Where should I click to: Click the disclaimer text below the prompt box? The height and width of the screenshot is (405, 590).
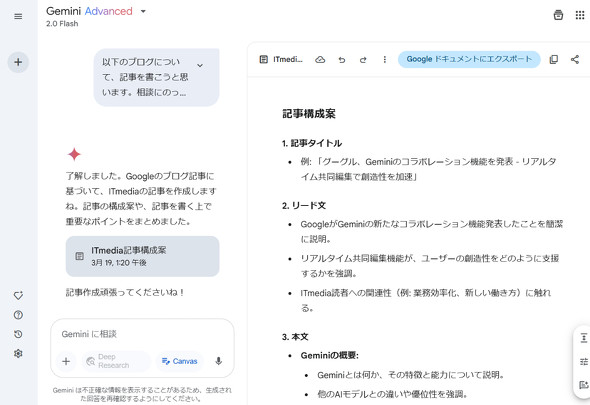coord(142,394)
